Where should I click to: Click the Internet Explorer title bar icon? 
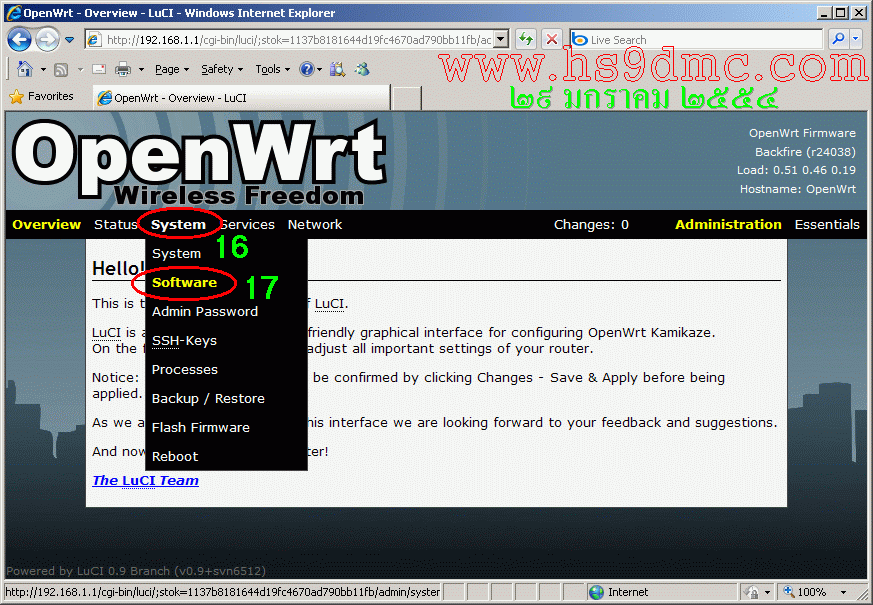14,12
